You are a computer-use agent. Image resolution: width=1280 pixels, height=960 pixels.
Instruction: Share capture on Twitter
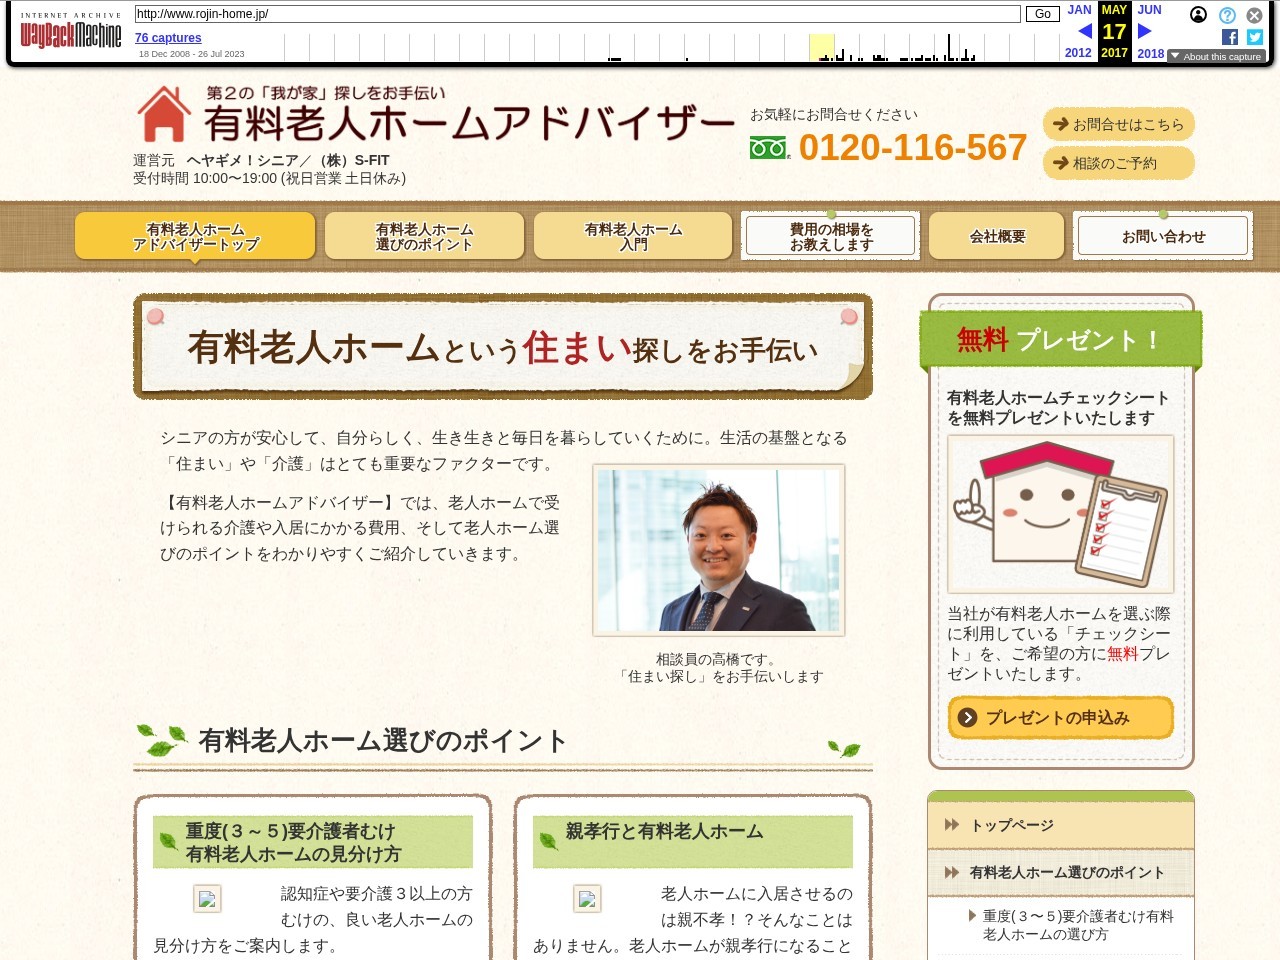[x=1254, y=37]
